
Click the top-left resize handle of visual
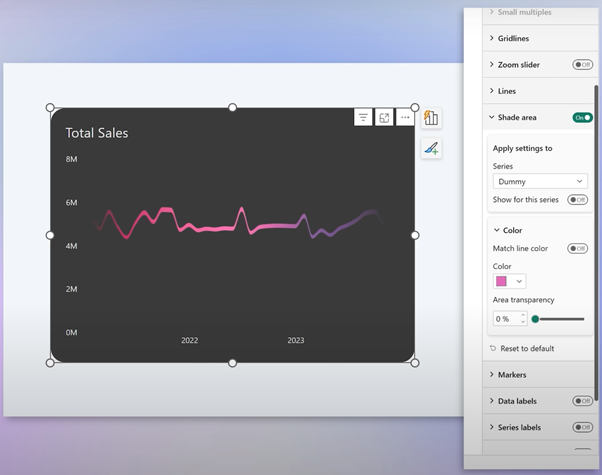[50, 108]
